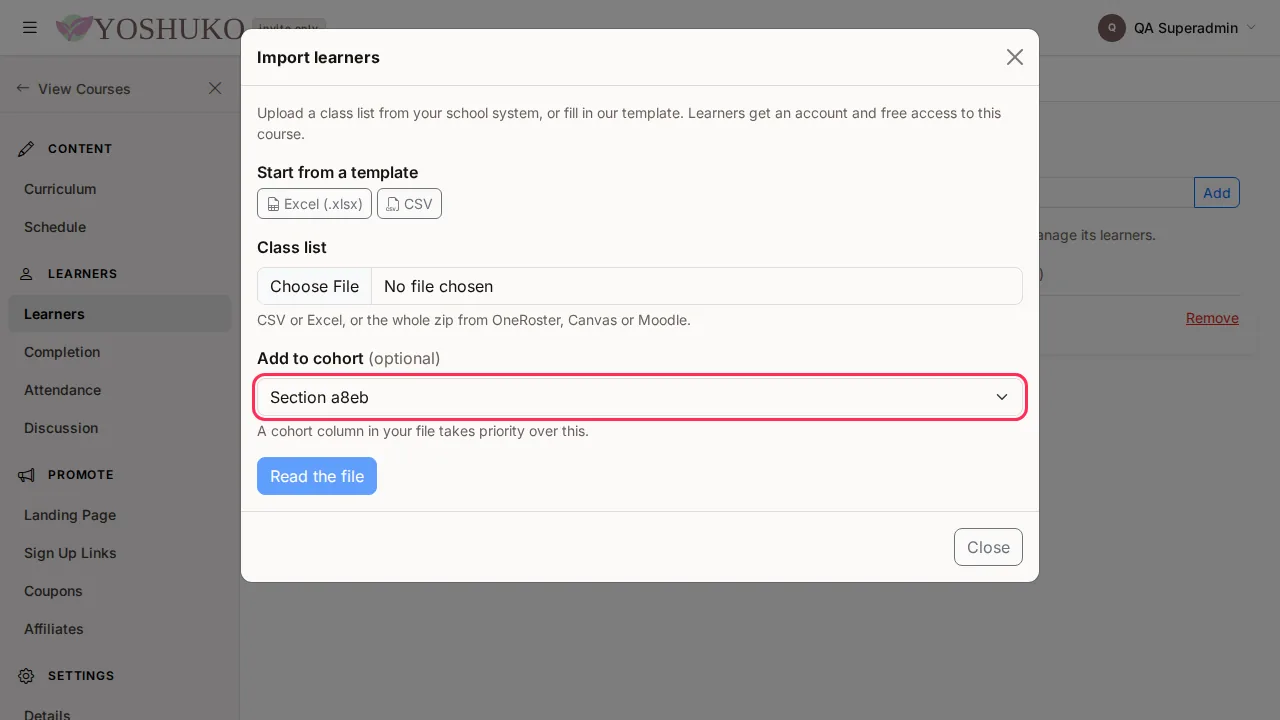This screenshot has height=720, width=1280.
Task: Open Completion in sidebar
Action: [x=62, y=352]
